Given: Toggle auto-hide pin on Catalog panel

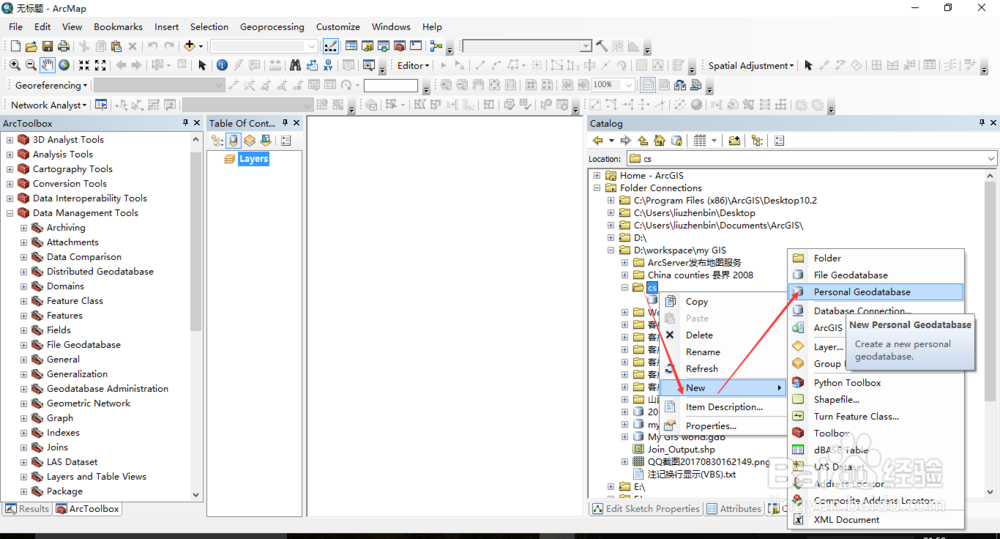Looking at the screenshot, I should pos(982,122).
